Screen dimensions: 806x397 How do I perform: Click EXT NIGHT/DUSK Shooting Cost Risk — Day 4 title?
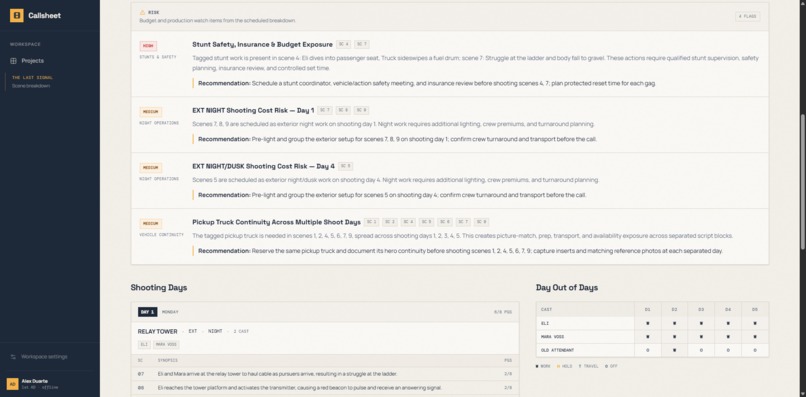pos(263,166)
